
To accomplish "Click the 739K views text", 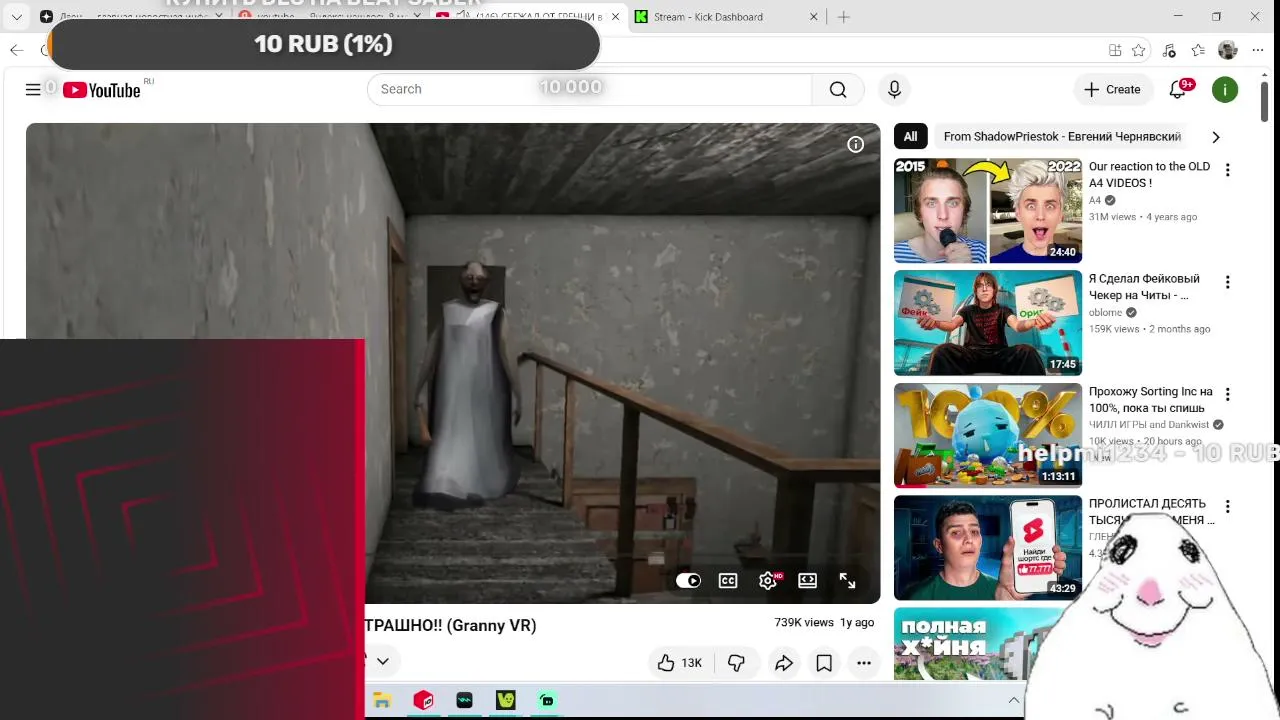I will [x=804, y=623].
